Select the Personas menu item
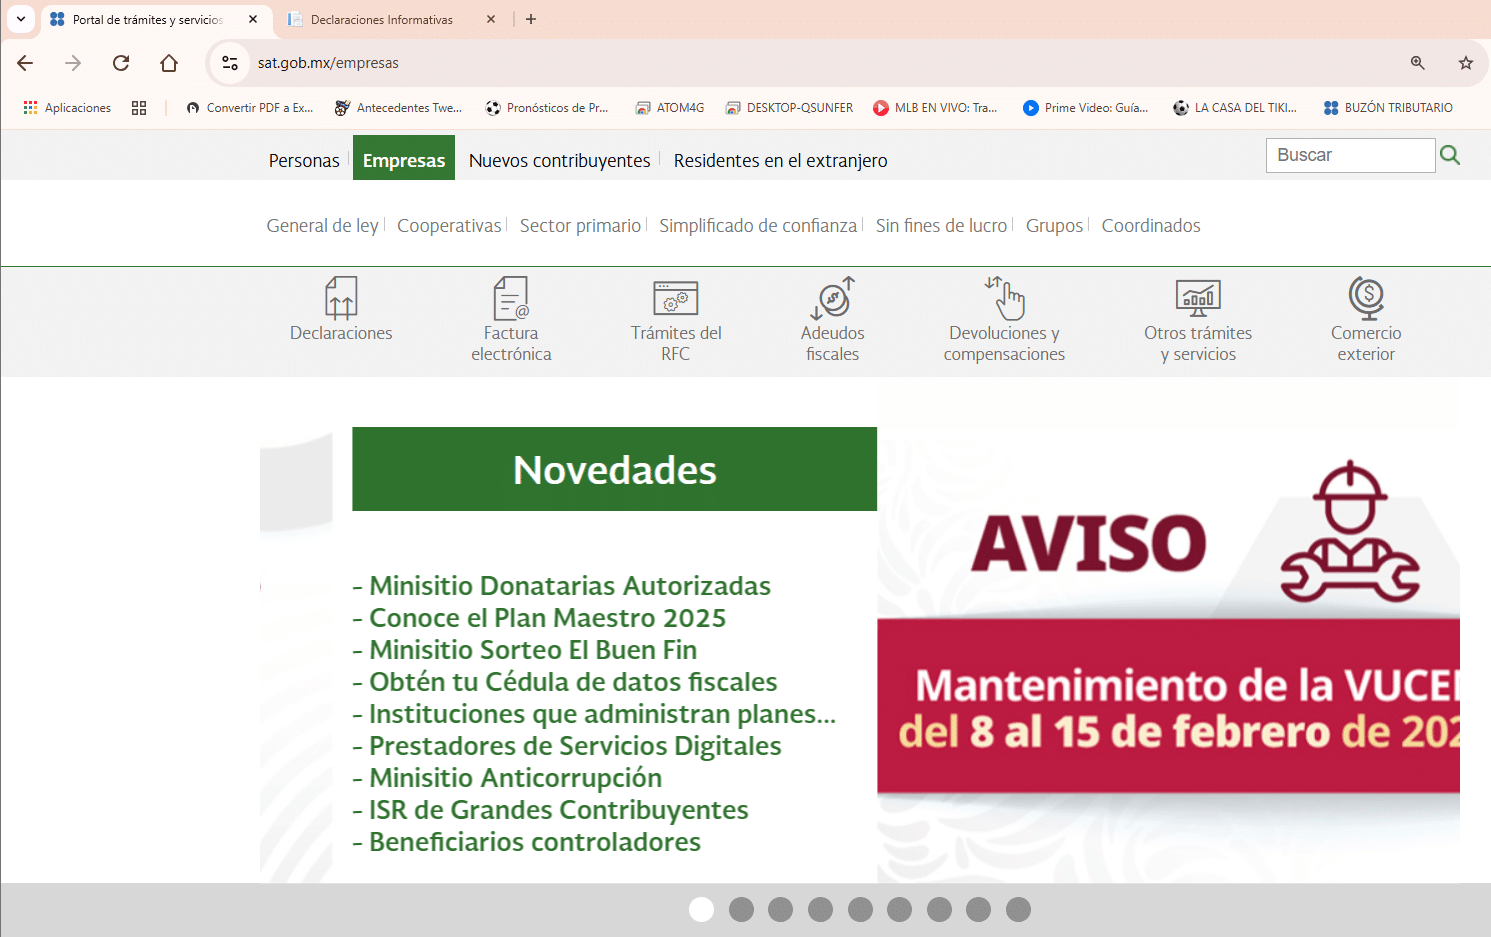Image resolution: width=1491 pixels, height=937 pixels. click(303, 160)
